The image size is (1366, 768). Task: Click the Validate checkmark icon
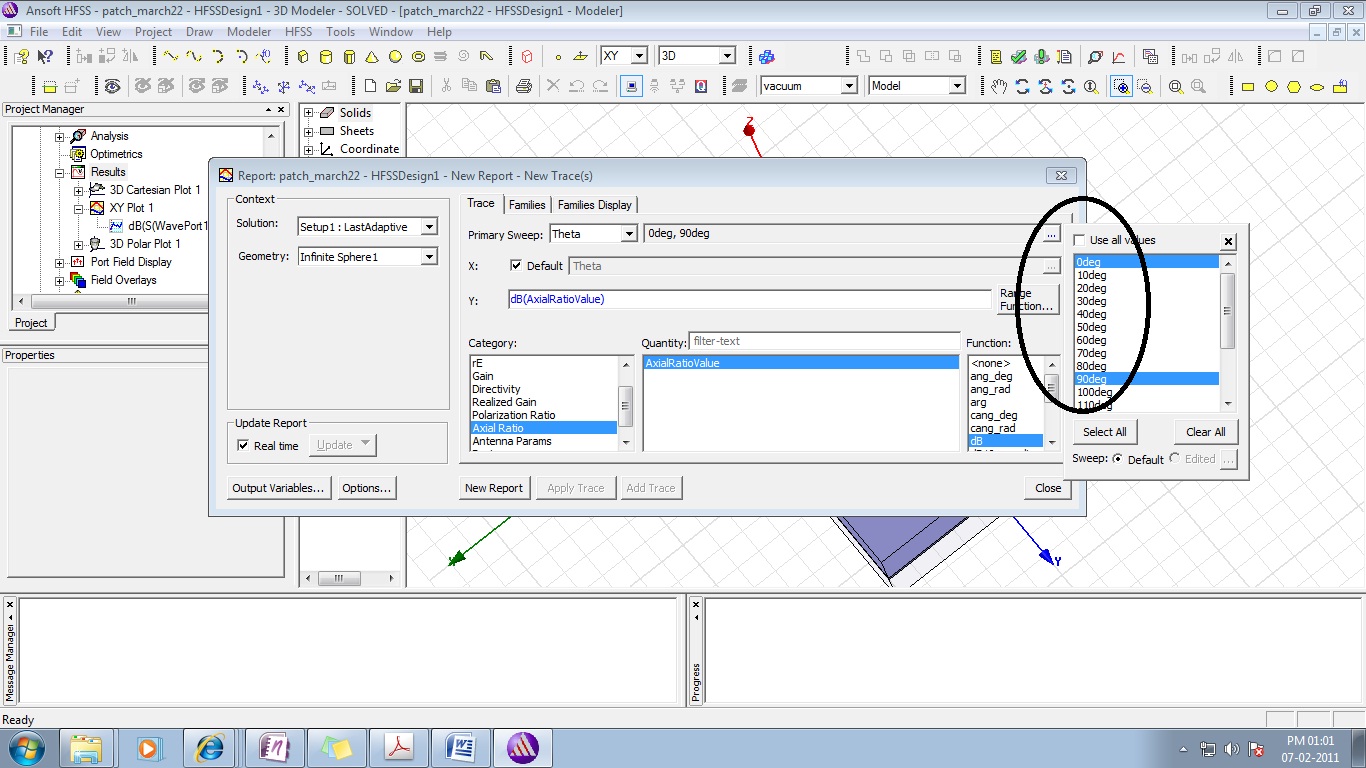point(1019,57)
